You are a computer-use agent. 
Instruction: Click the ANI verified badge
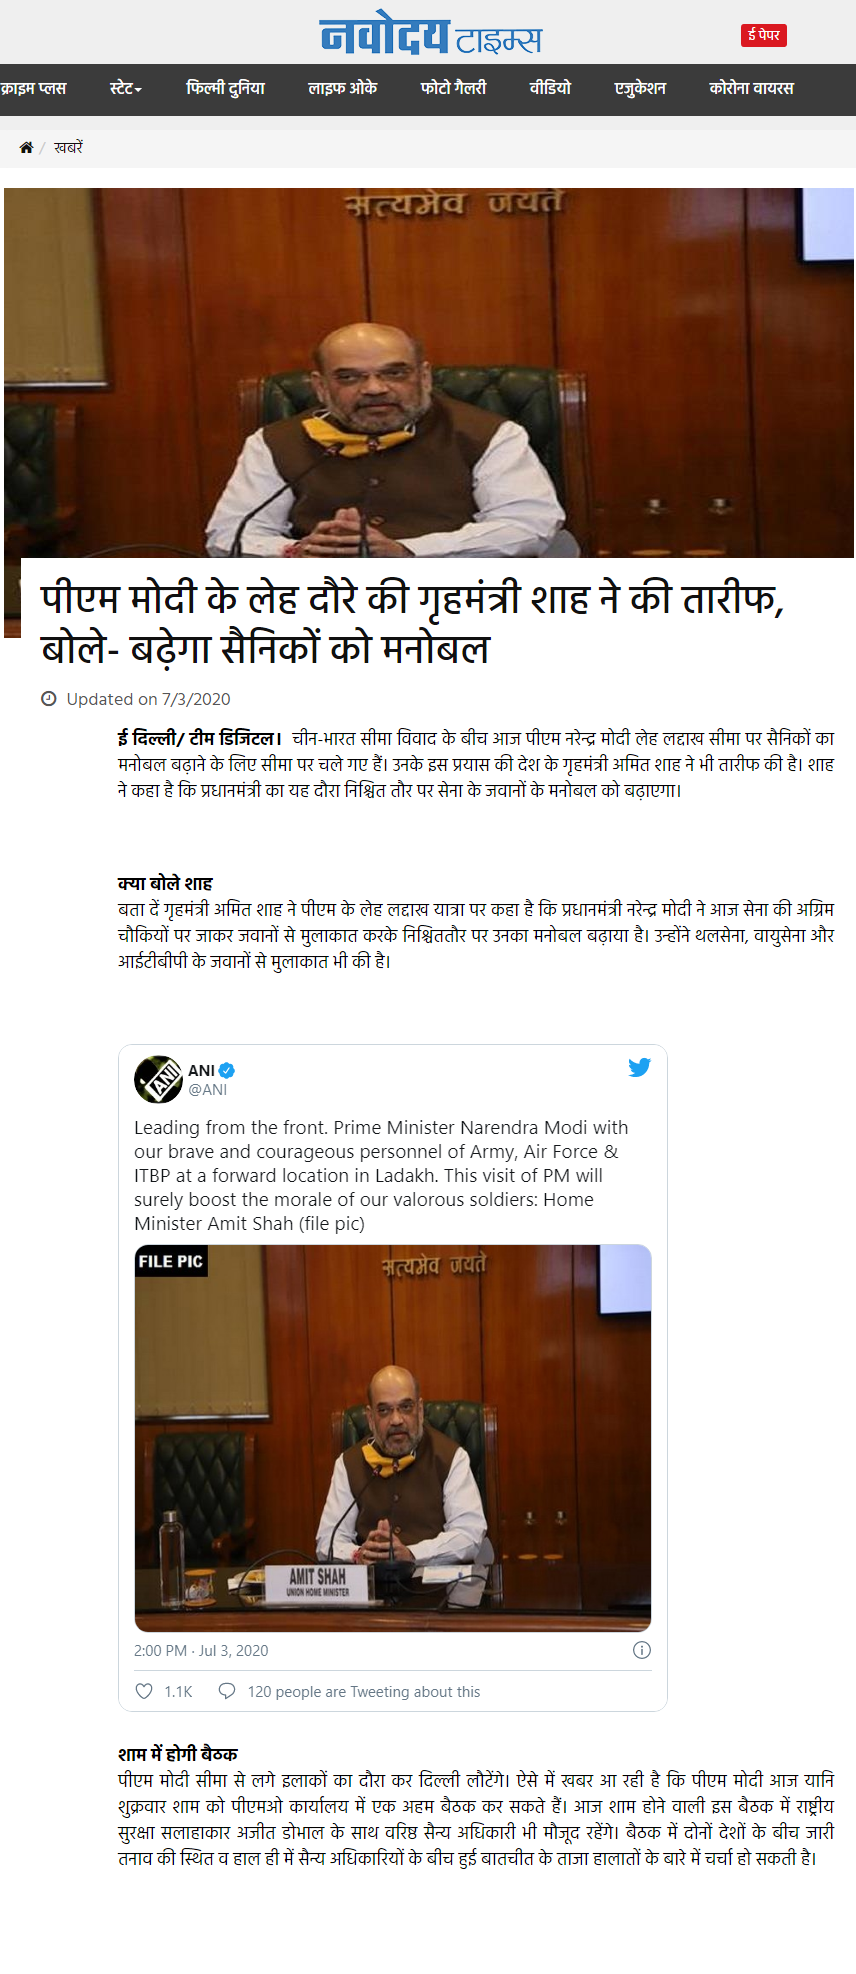coord(227,1070)
